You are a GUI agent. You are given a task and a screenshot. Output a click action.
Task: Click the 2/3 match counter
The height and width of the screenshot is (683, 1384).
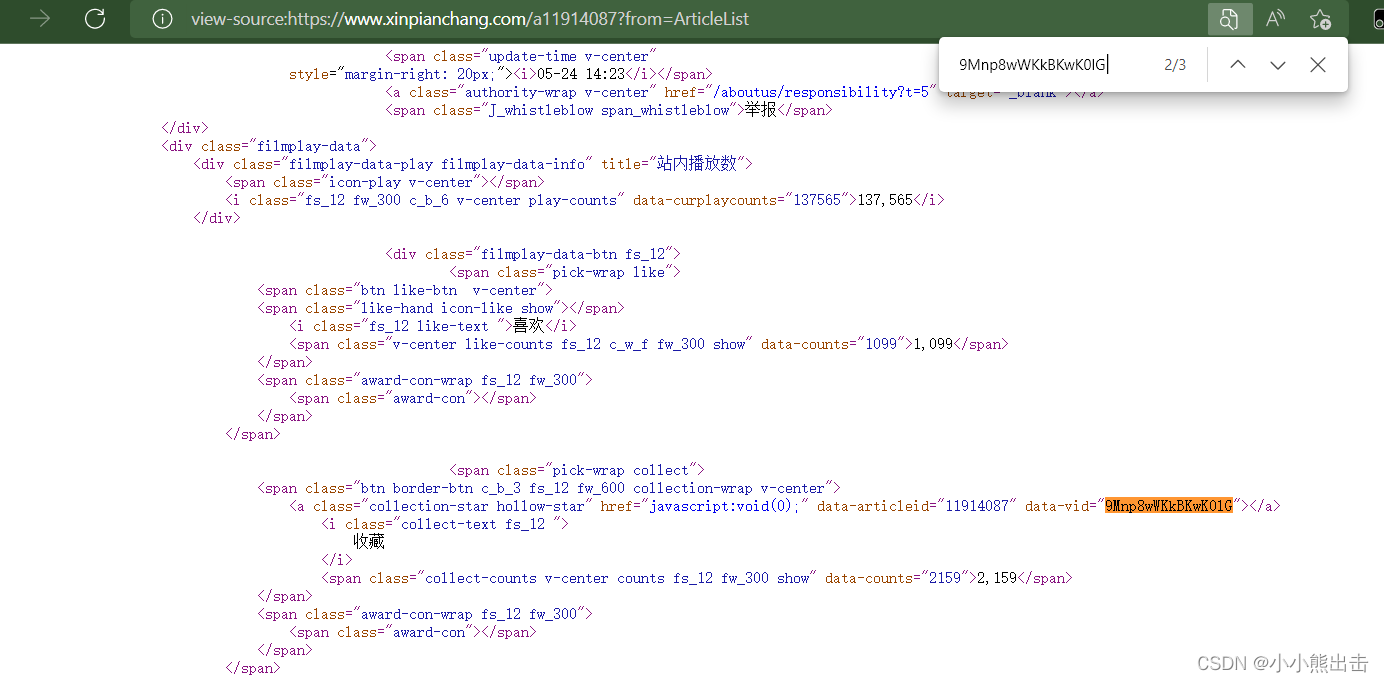tap(1175, 65)
